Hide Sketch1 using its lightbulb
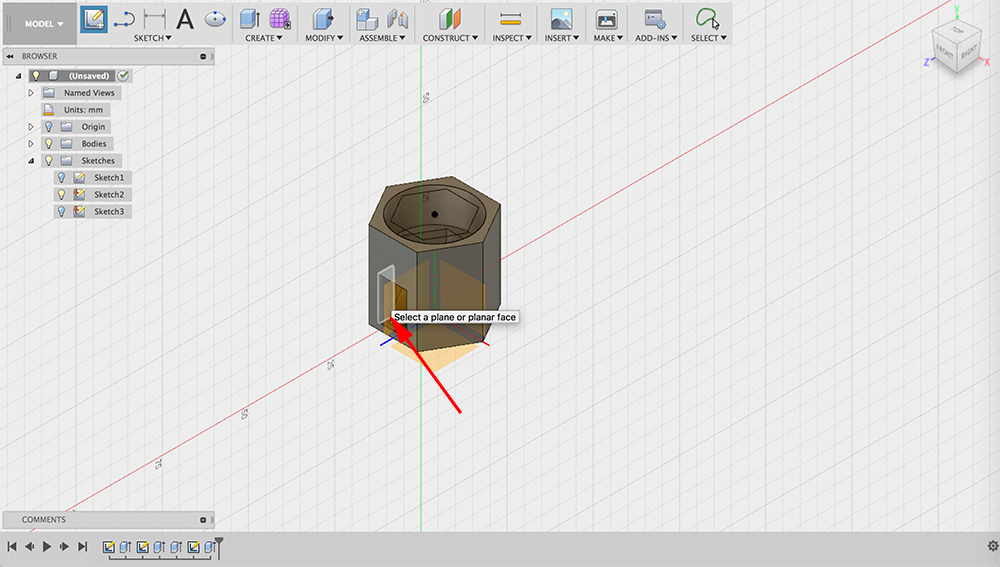This screenshot has width=1000, height=567. click(61, 177)
